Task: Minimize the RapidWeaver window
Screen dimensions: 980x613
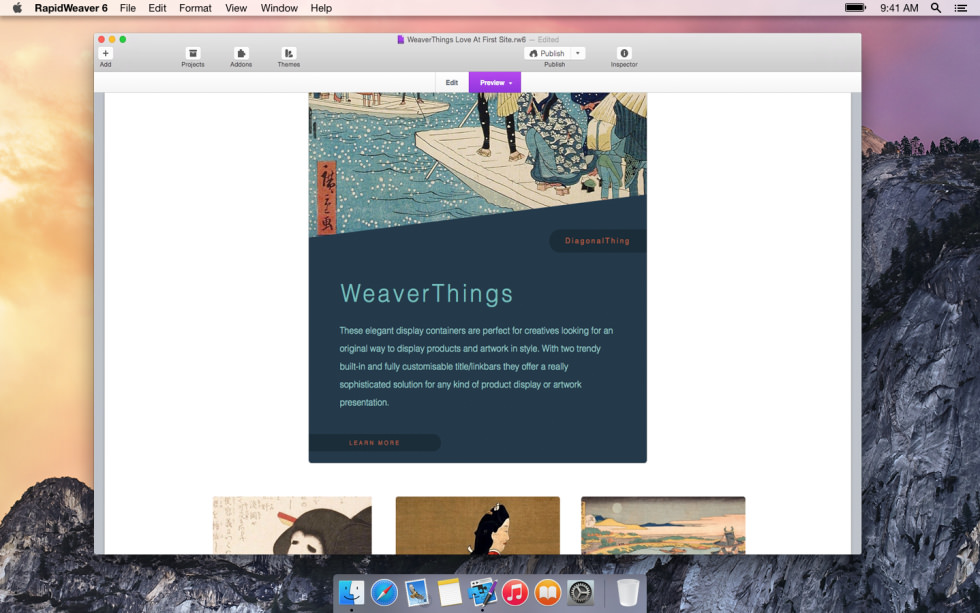Action: click(x=112, y=39)
